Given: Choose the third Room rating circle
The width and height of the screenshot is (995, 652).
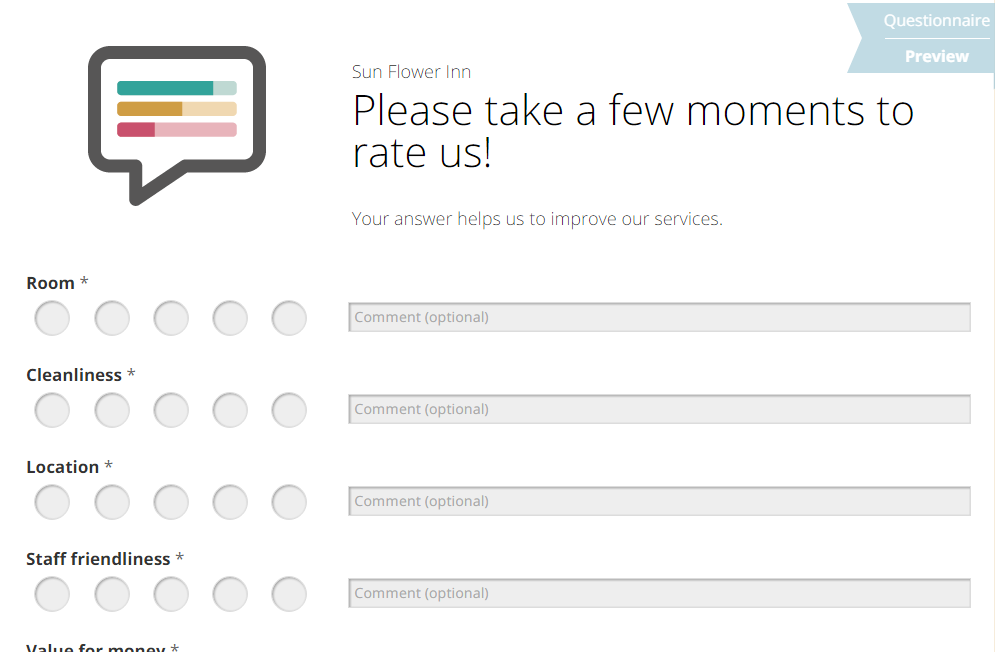Looking at the screenshot, I should point(171,318).
